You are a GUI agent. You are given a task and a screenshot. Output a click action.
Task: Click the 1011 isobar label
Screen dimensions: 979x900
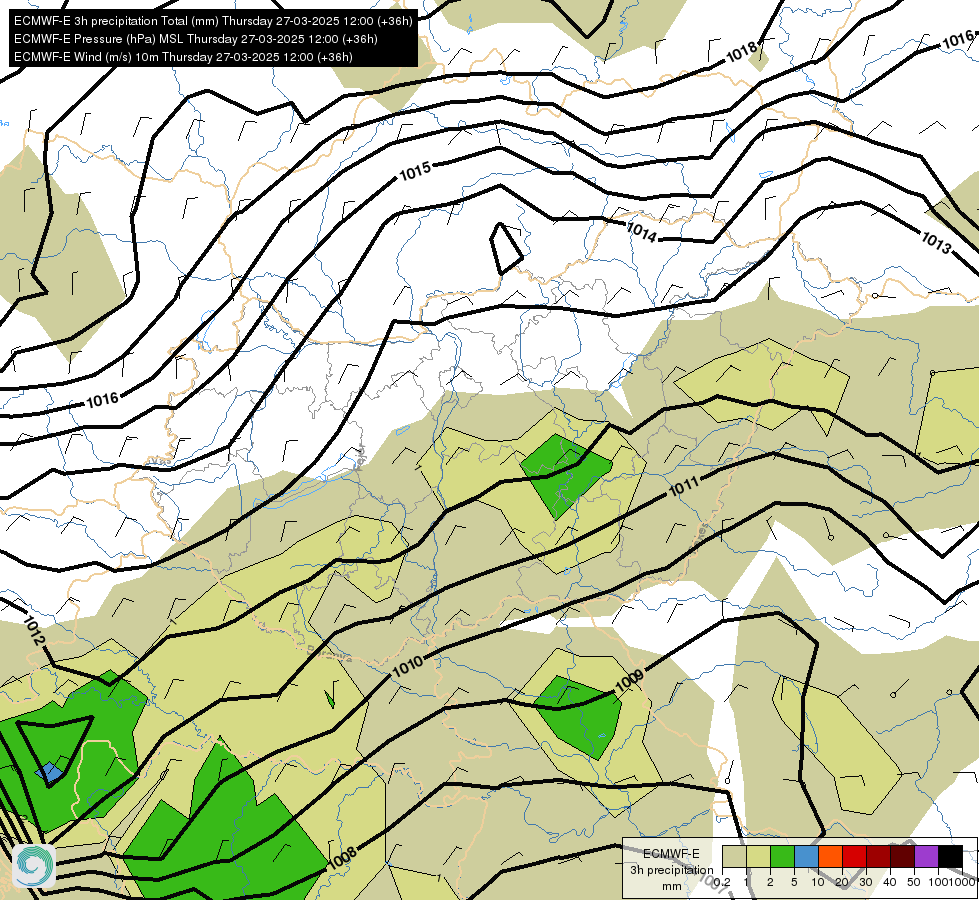tap(684, 486)
